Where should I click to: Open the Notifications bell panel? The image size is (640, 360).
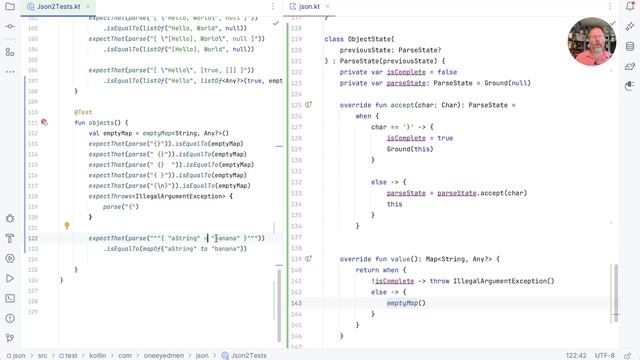(x=630, y=6)
